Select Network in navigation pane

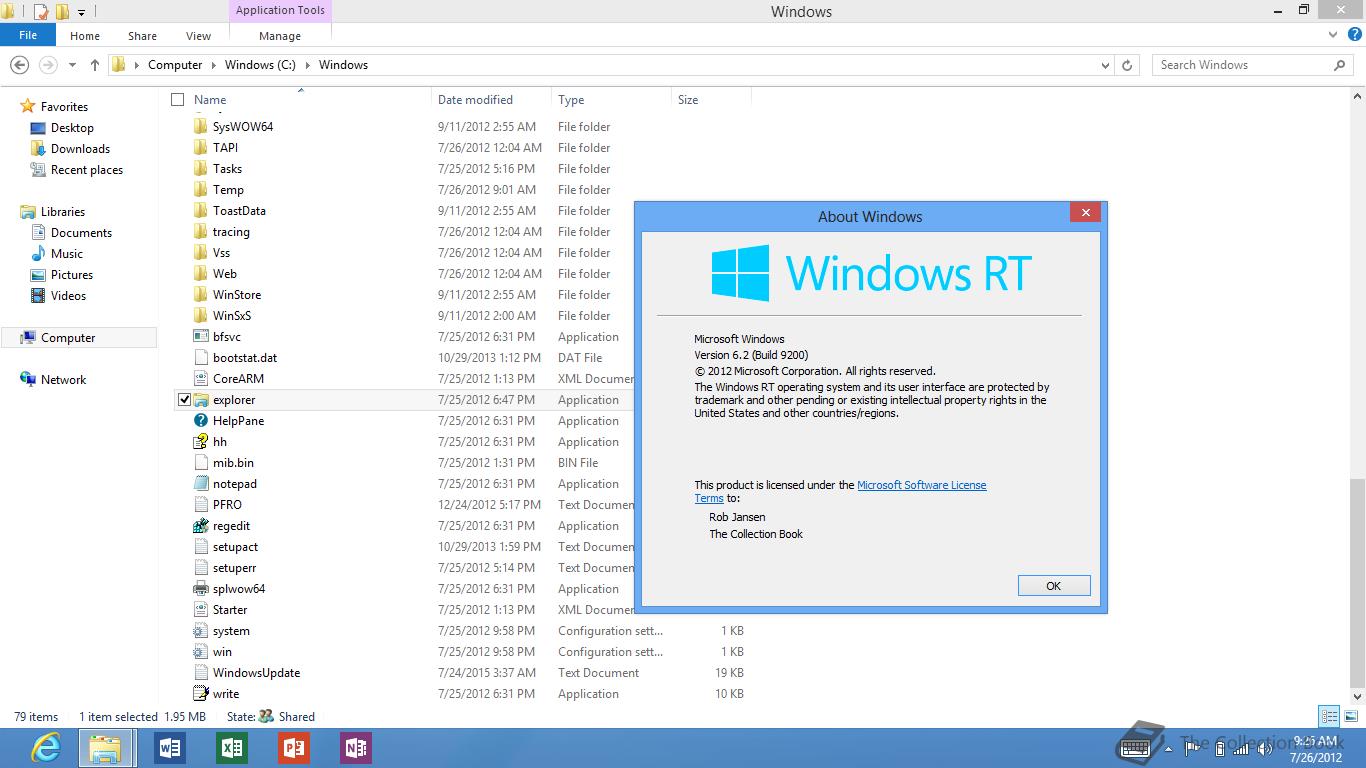pos(63,380)
